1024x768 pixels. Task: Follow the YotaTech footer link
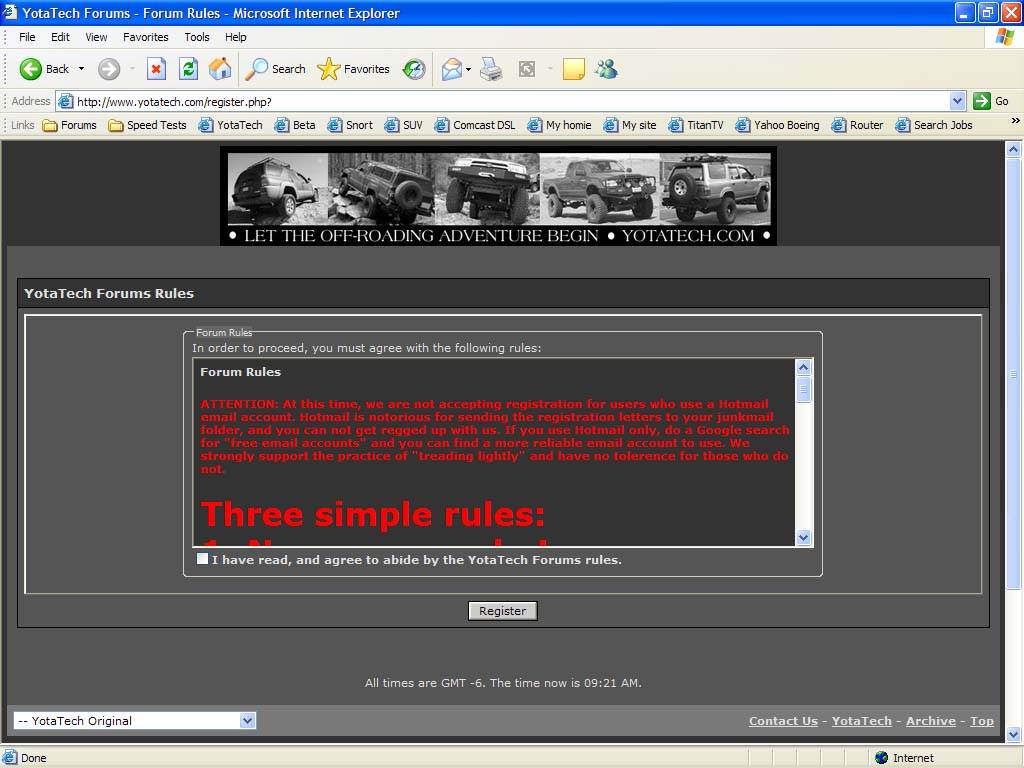pyautogui.click(x=861, y=721)
